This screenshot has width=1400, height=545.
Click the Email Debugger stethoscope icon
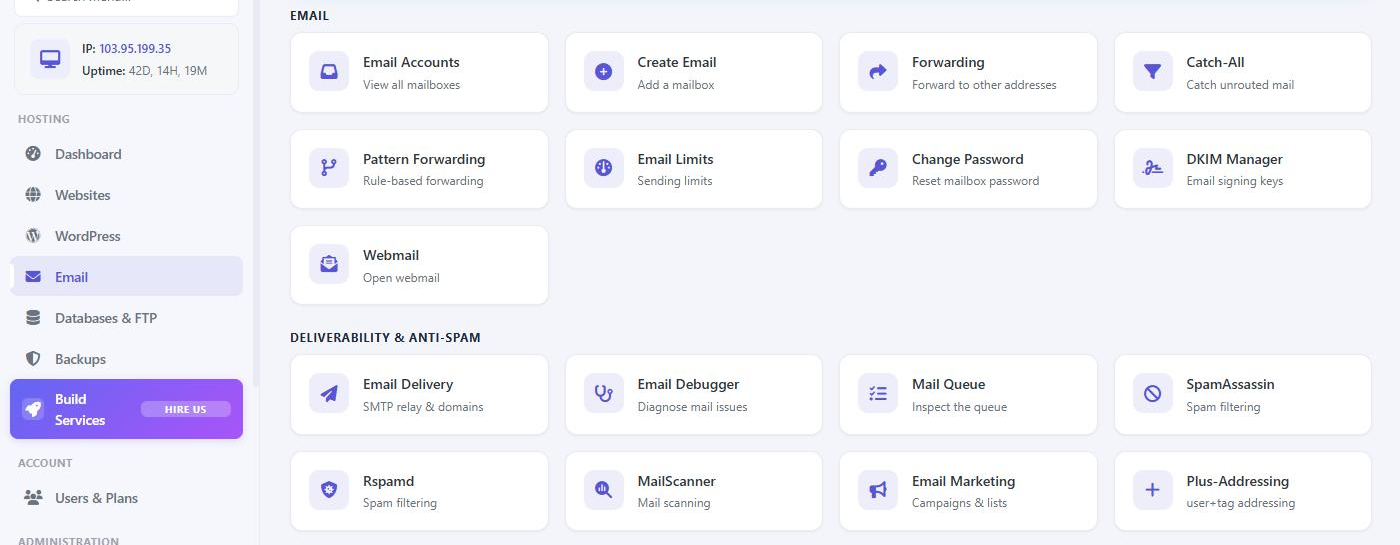tap(603, 394)
